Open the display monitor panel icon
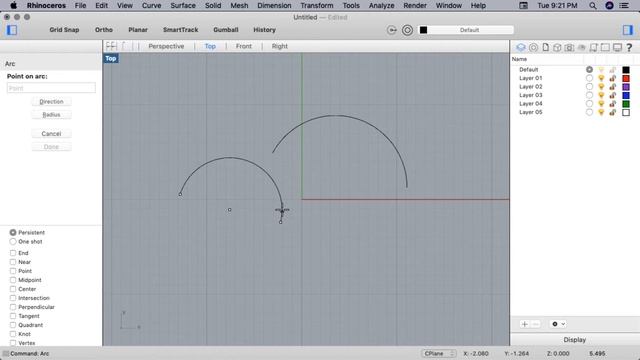Image resolution: width=640 pixels, height=360 pixels. click(617, 48)
